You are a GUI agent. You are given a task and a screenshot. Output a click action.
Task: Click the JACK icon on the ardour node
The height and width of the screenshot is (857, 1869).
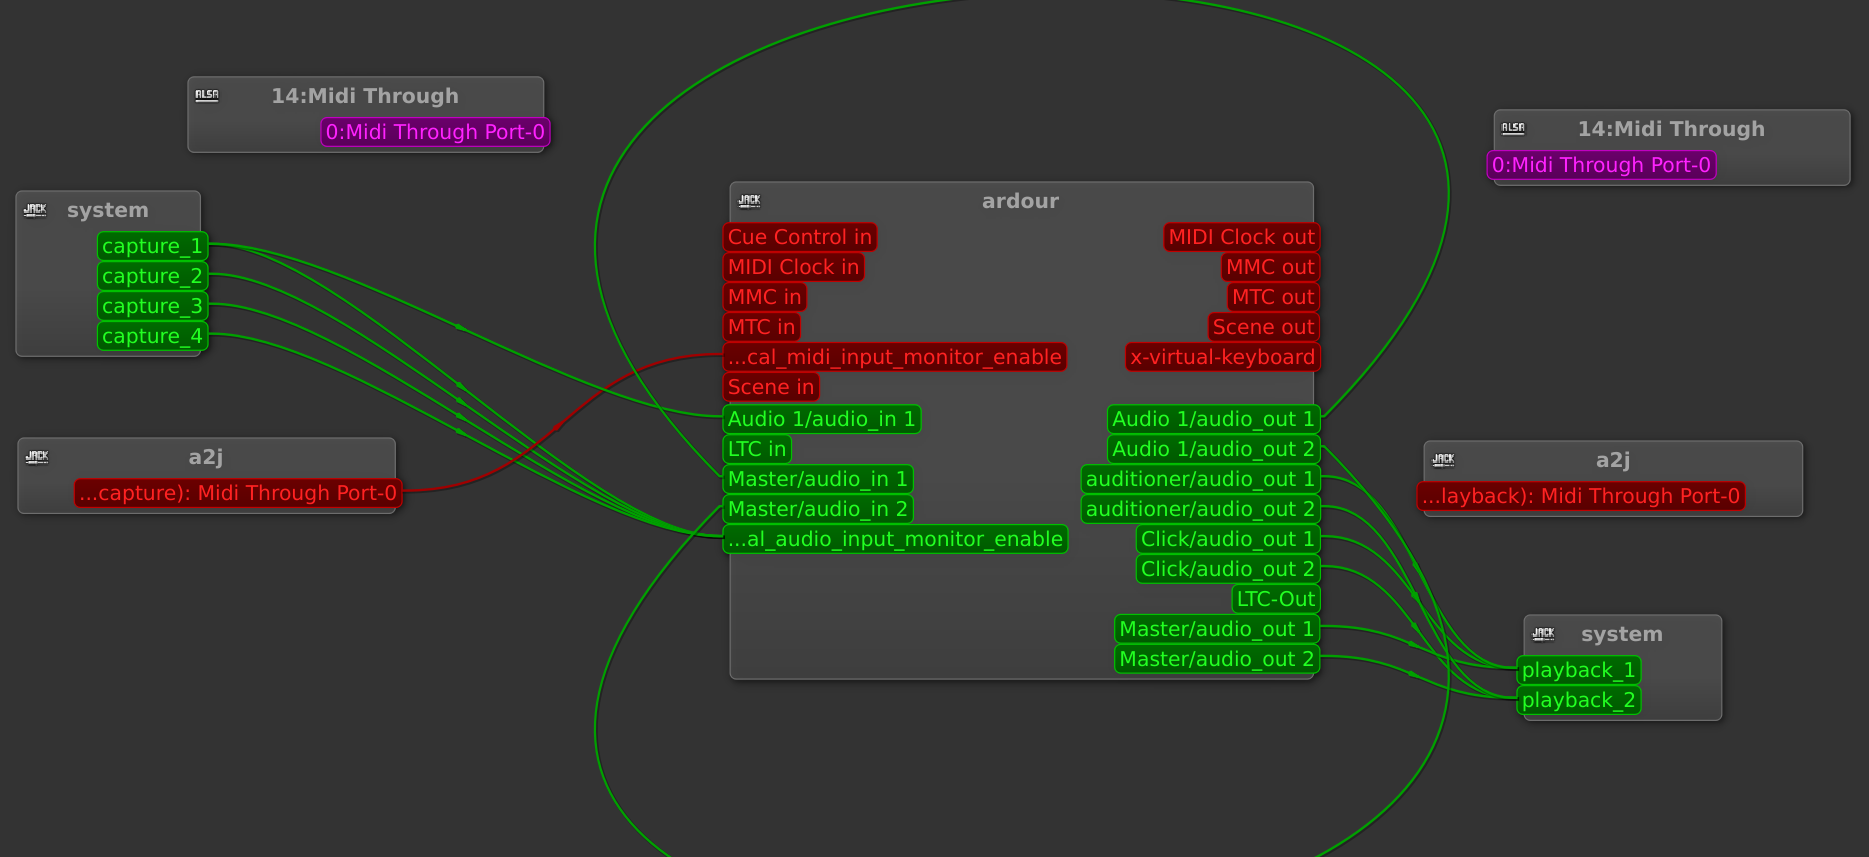pos(749,200)
